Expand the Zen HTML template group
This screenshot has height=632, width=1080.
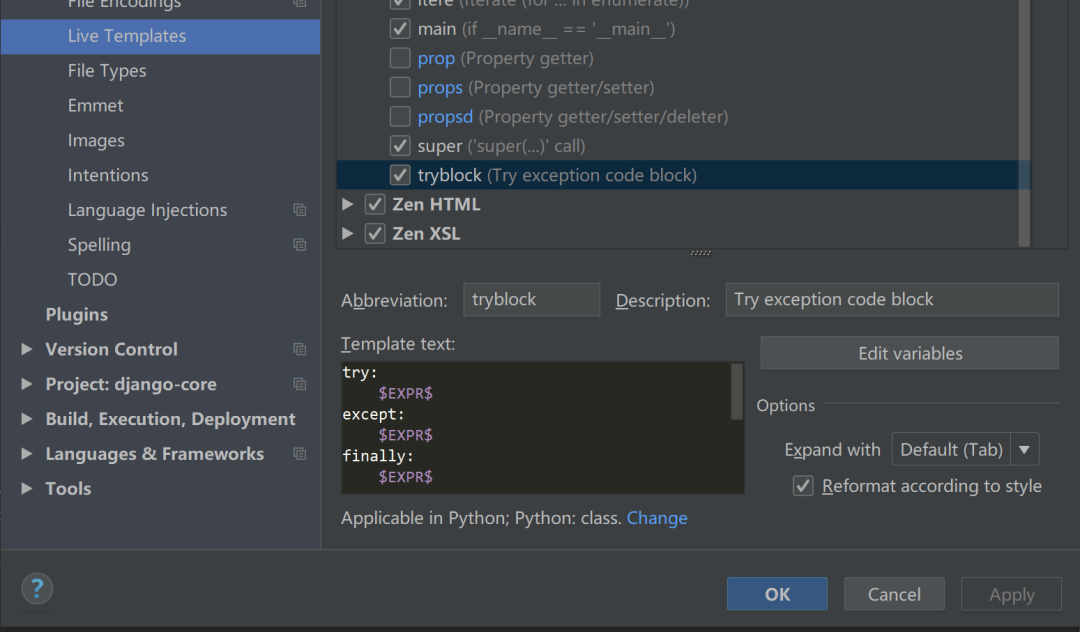348,205
